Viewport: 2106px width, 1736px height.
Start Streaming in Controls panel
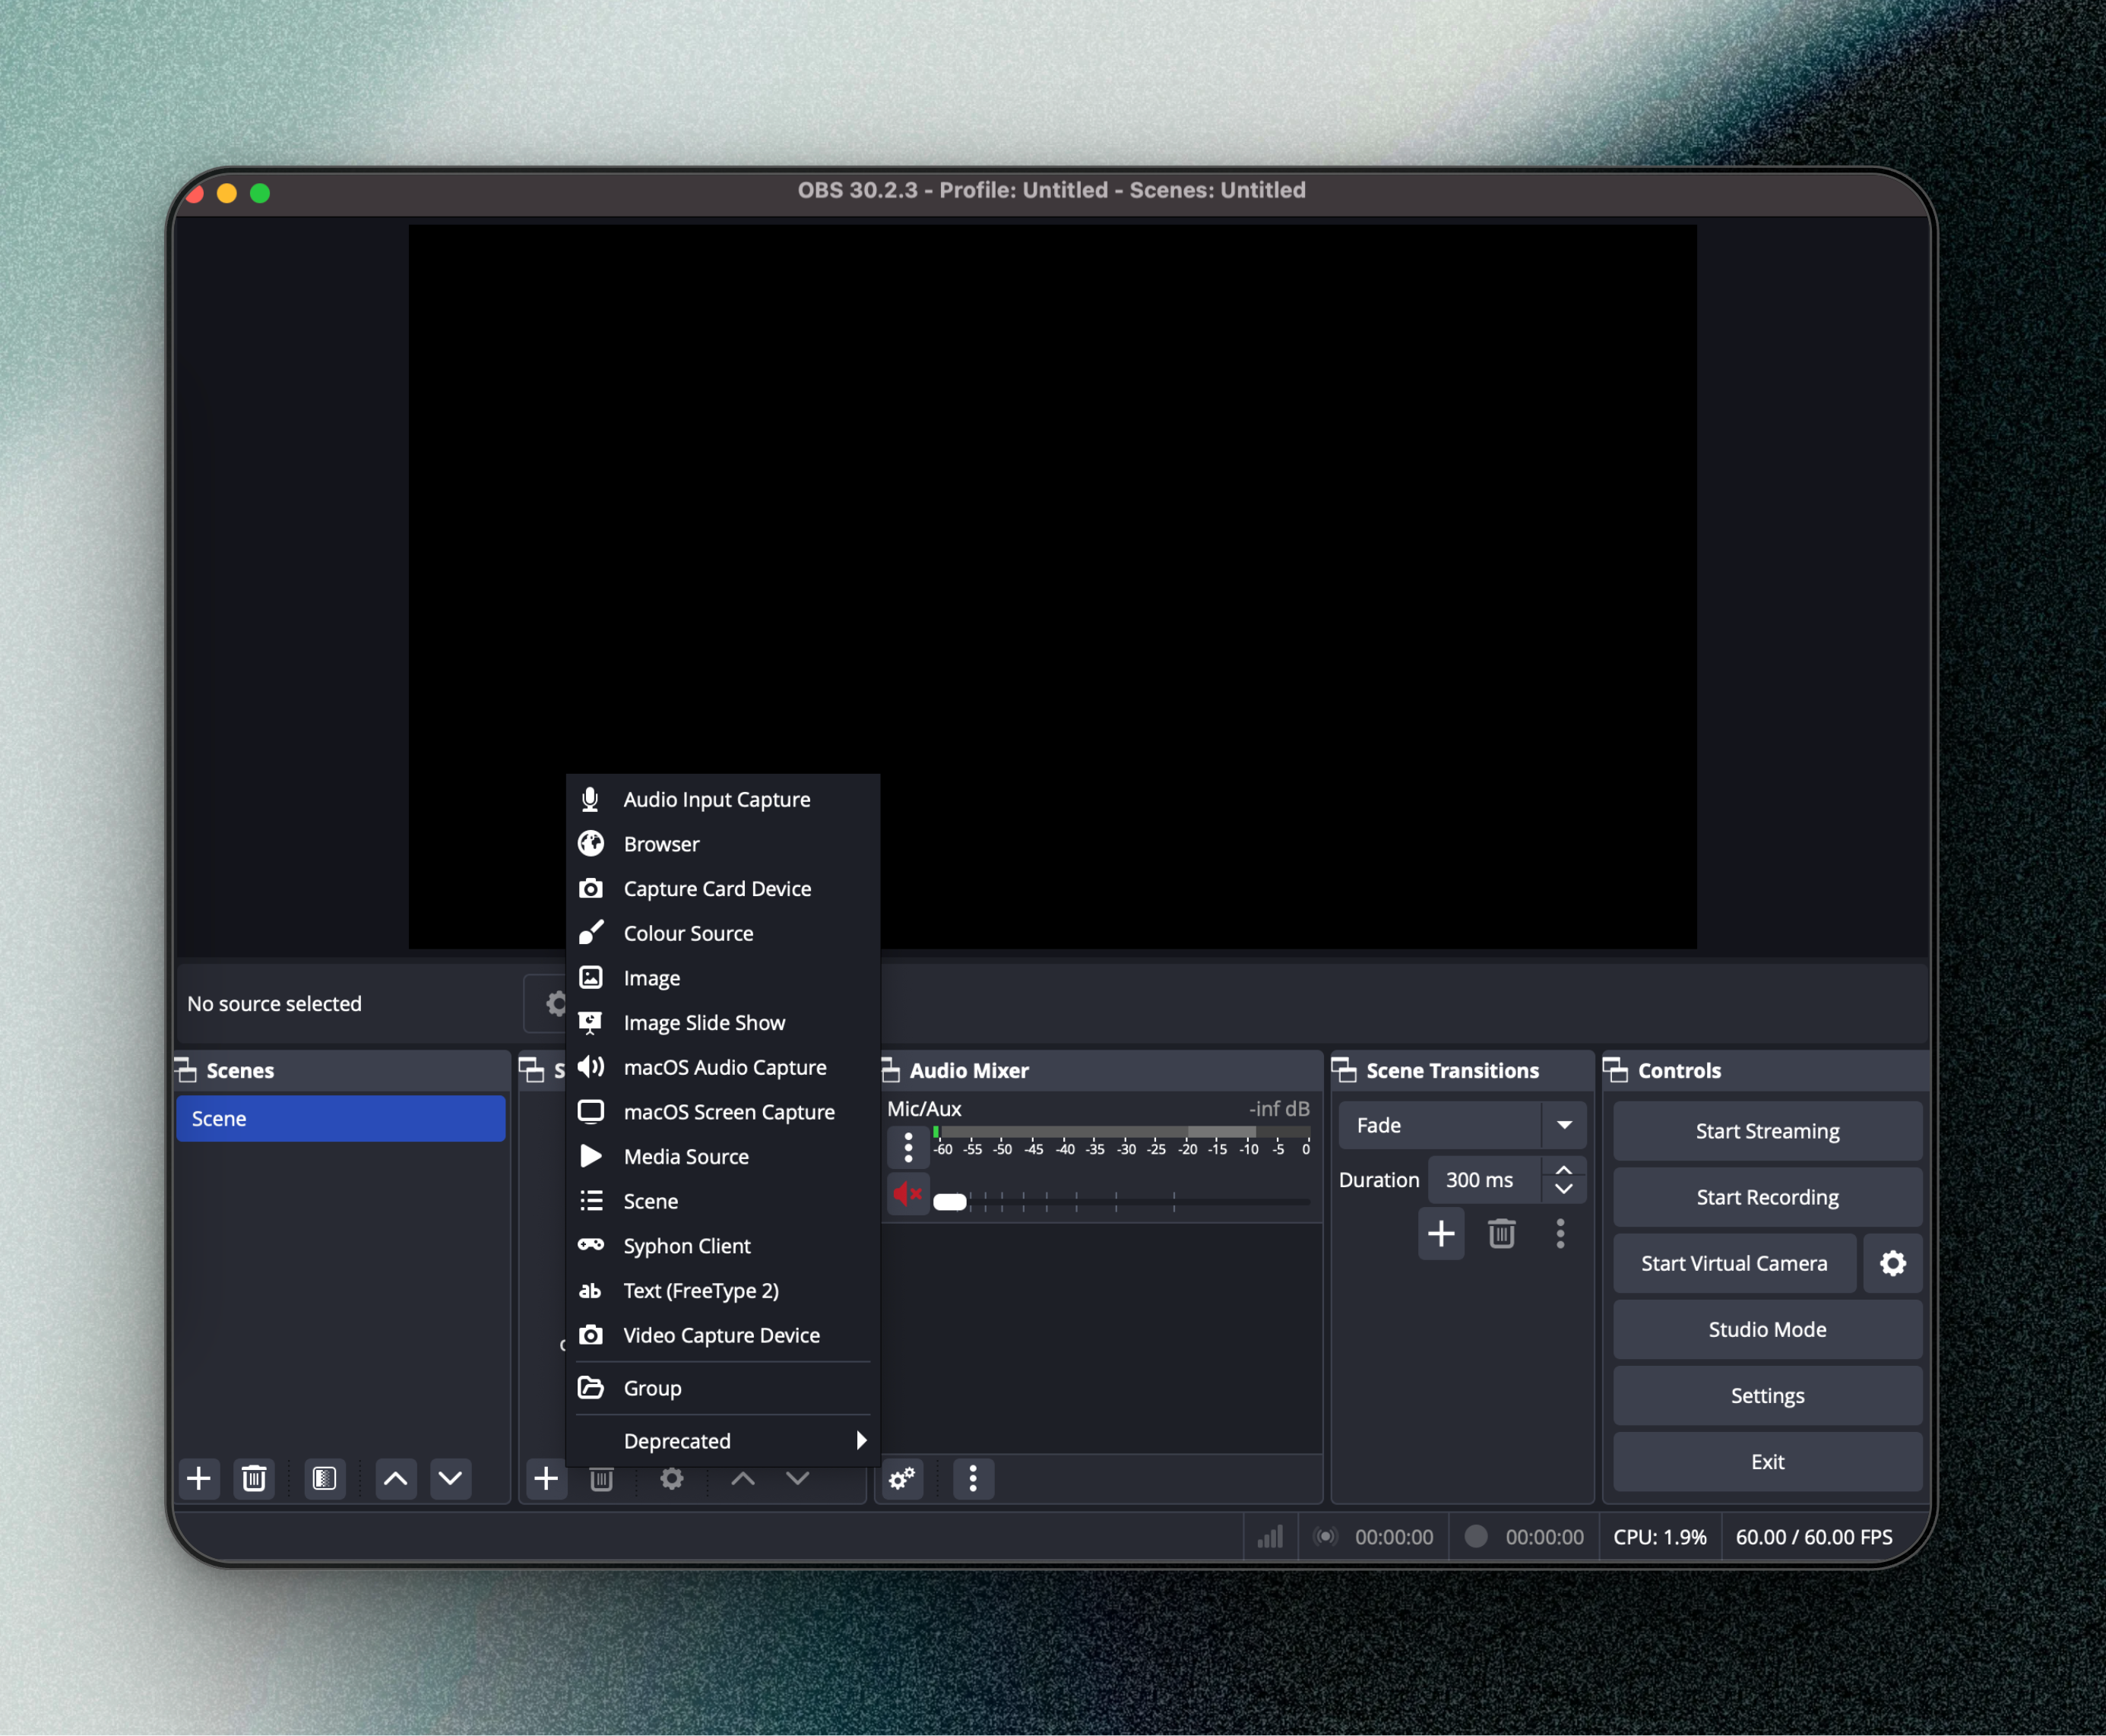point(1767,1130)
